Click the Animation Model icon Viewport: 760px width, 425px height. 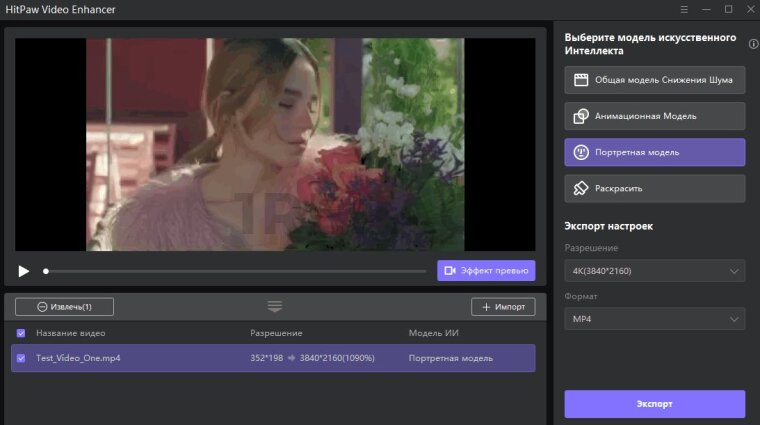pyautogui.click(x=580, y=116)
